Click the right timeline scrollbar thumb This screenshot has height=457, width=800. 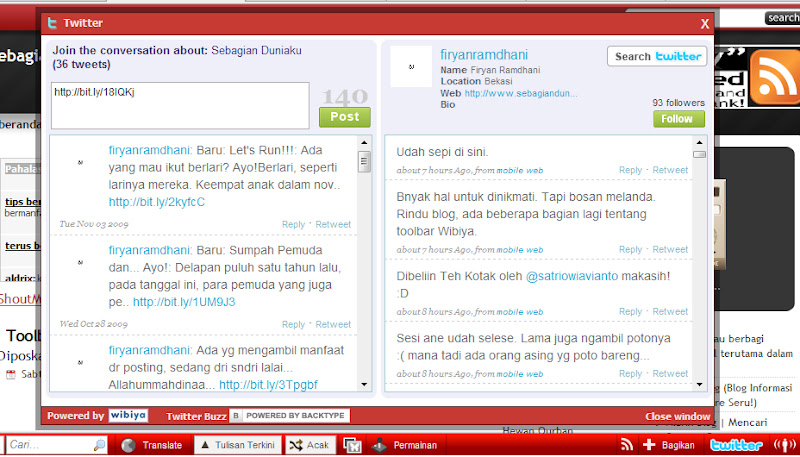699,155
